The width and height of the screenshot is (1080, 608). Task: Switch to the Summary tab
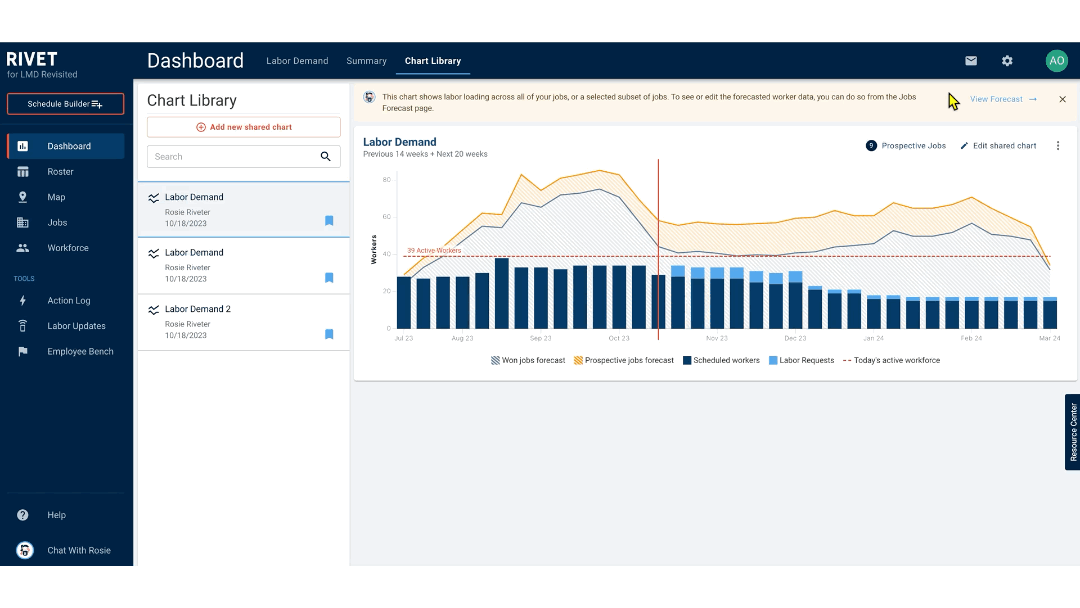[366, 60]
